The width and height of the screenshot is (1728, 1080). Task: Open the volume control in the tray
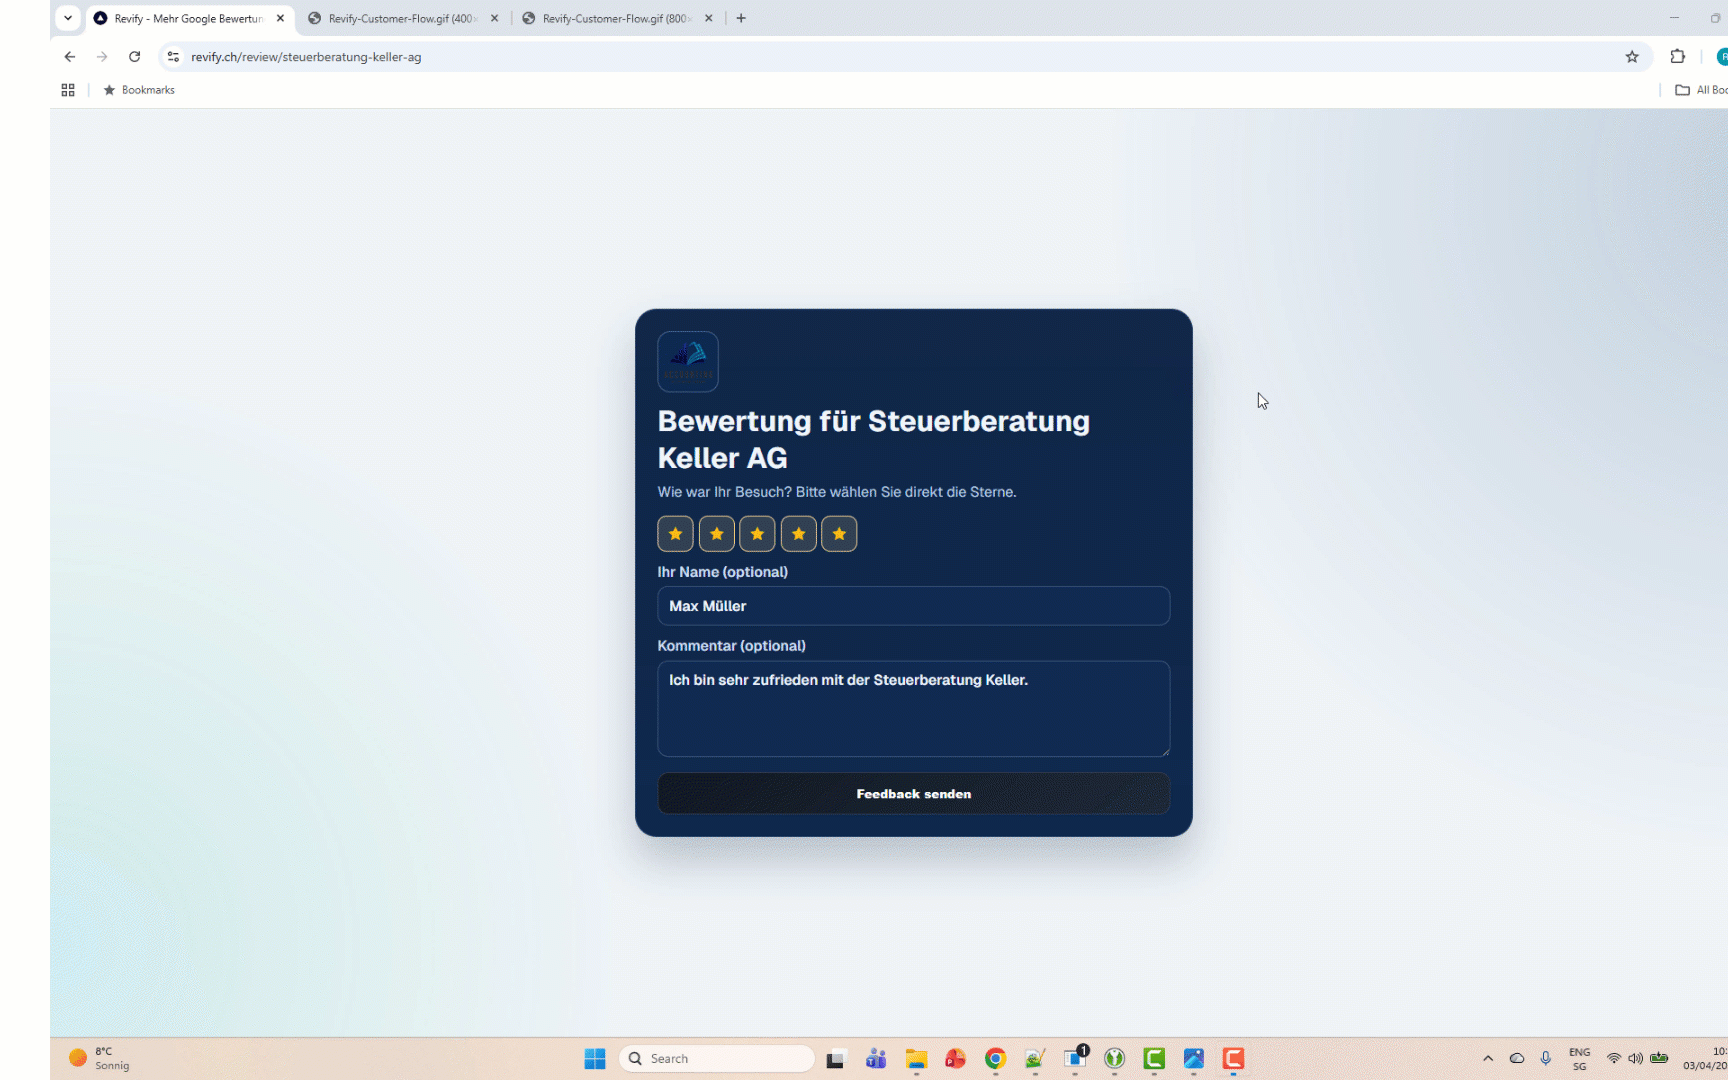1637,1057
